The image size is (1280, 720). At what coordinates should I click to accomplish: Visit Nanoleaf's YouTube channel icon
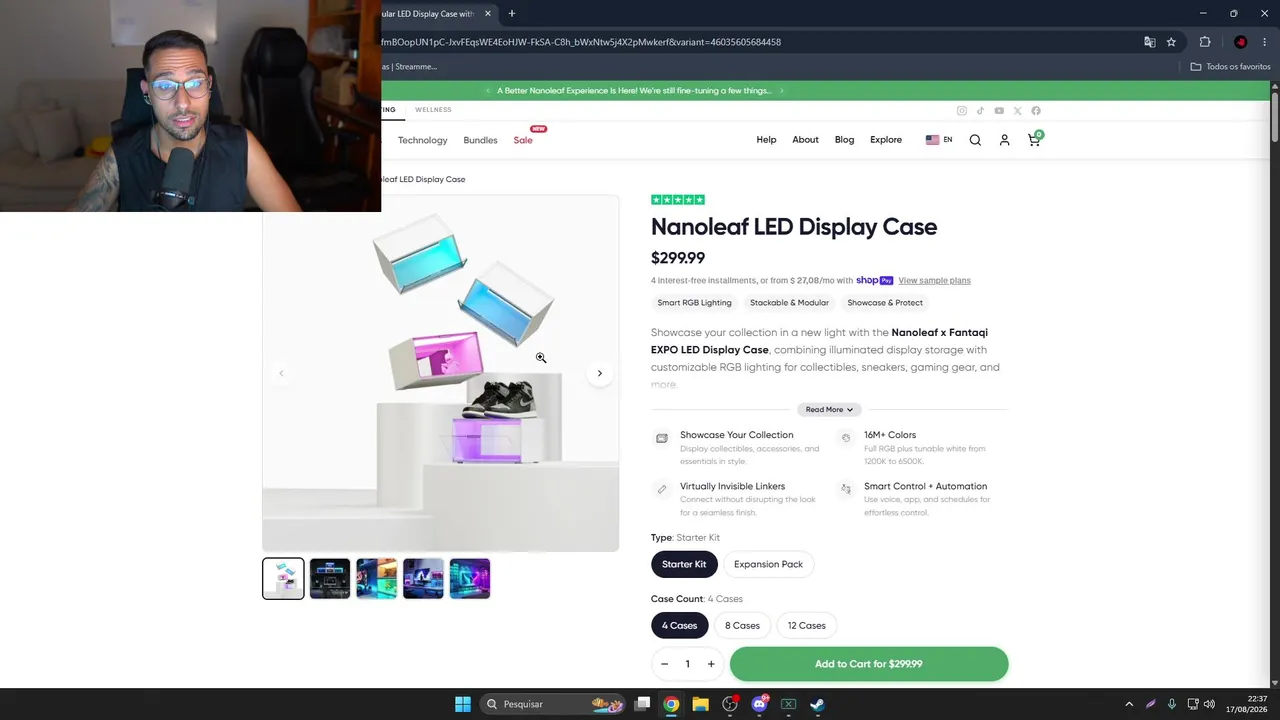(x=999, y=111)
